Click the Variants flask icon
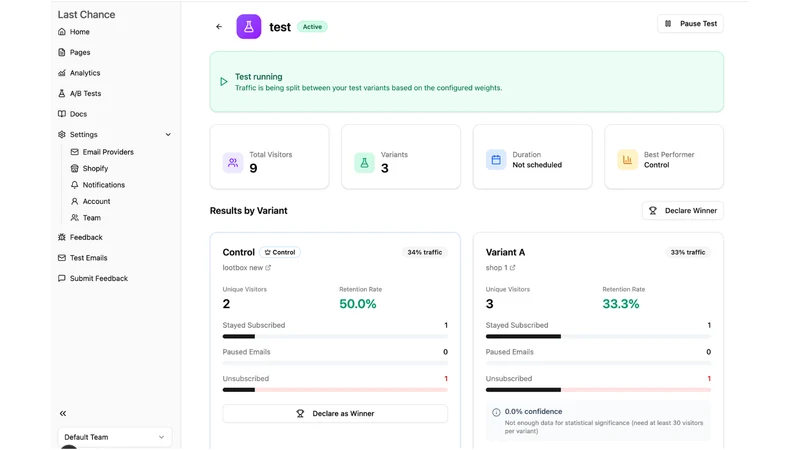The width and height of the screenshot is (800, 450). 364,163
